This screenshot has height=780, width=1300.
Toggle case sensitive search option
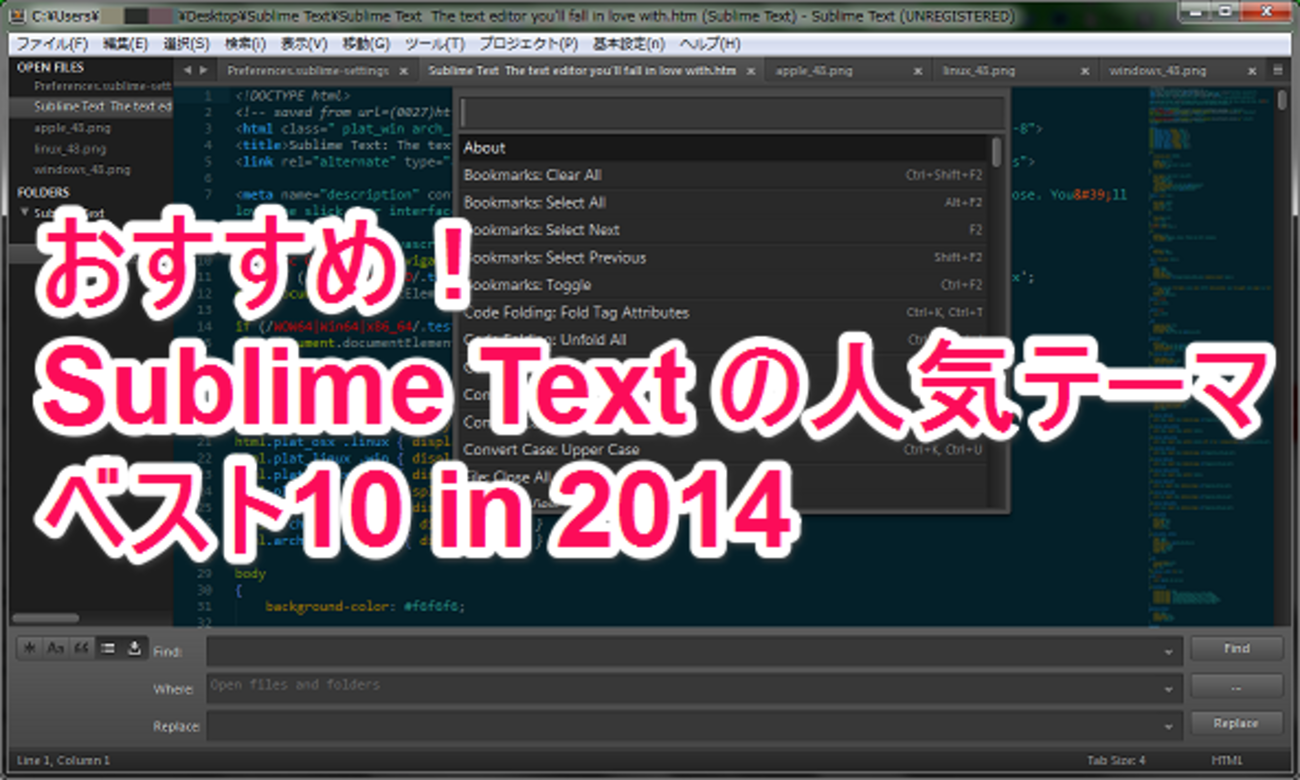[x=56, y=649]
